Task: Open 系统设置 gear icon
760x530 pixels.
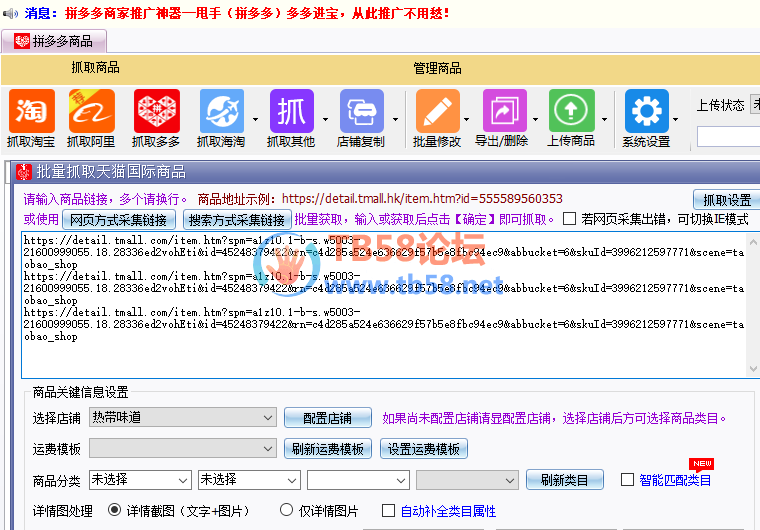Action: [x=647, y=111]
